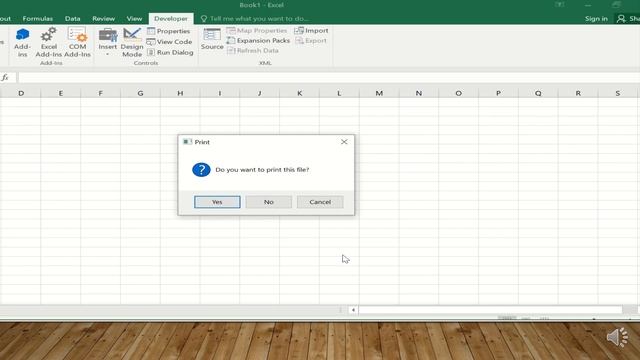Click Yes in the Print dialog
This screenshot has height=360, width=640.
tap(217, 202)
